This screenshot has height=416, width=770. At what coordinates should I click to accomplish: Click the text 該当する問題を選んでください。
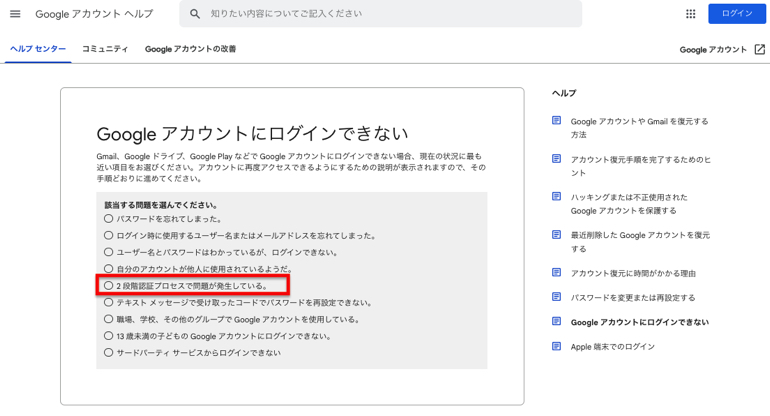point(161,205)
